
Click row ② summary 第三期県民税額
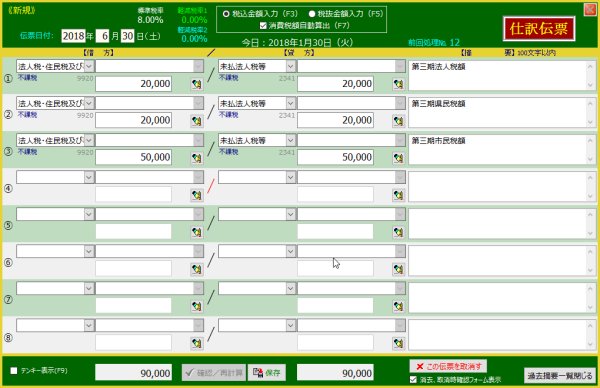pos(502,112)
